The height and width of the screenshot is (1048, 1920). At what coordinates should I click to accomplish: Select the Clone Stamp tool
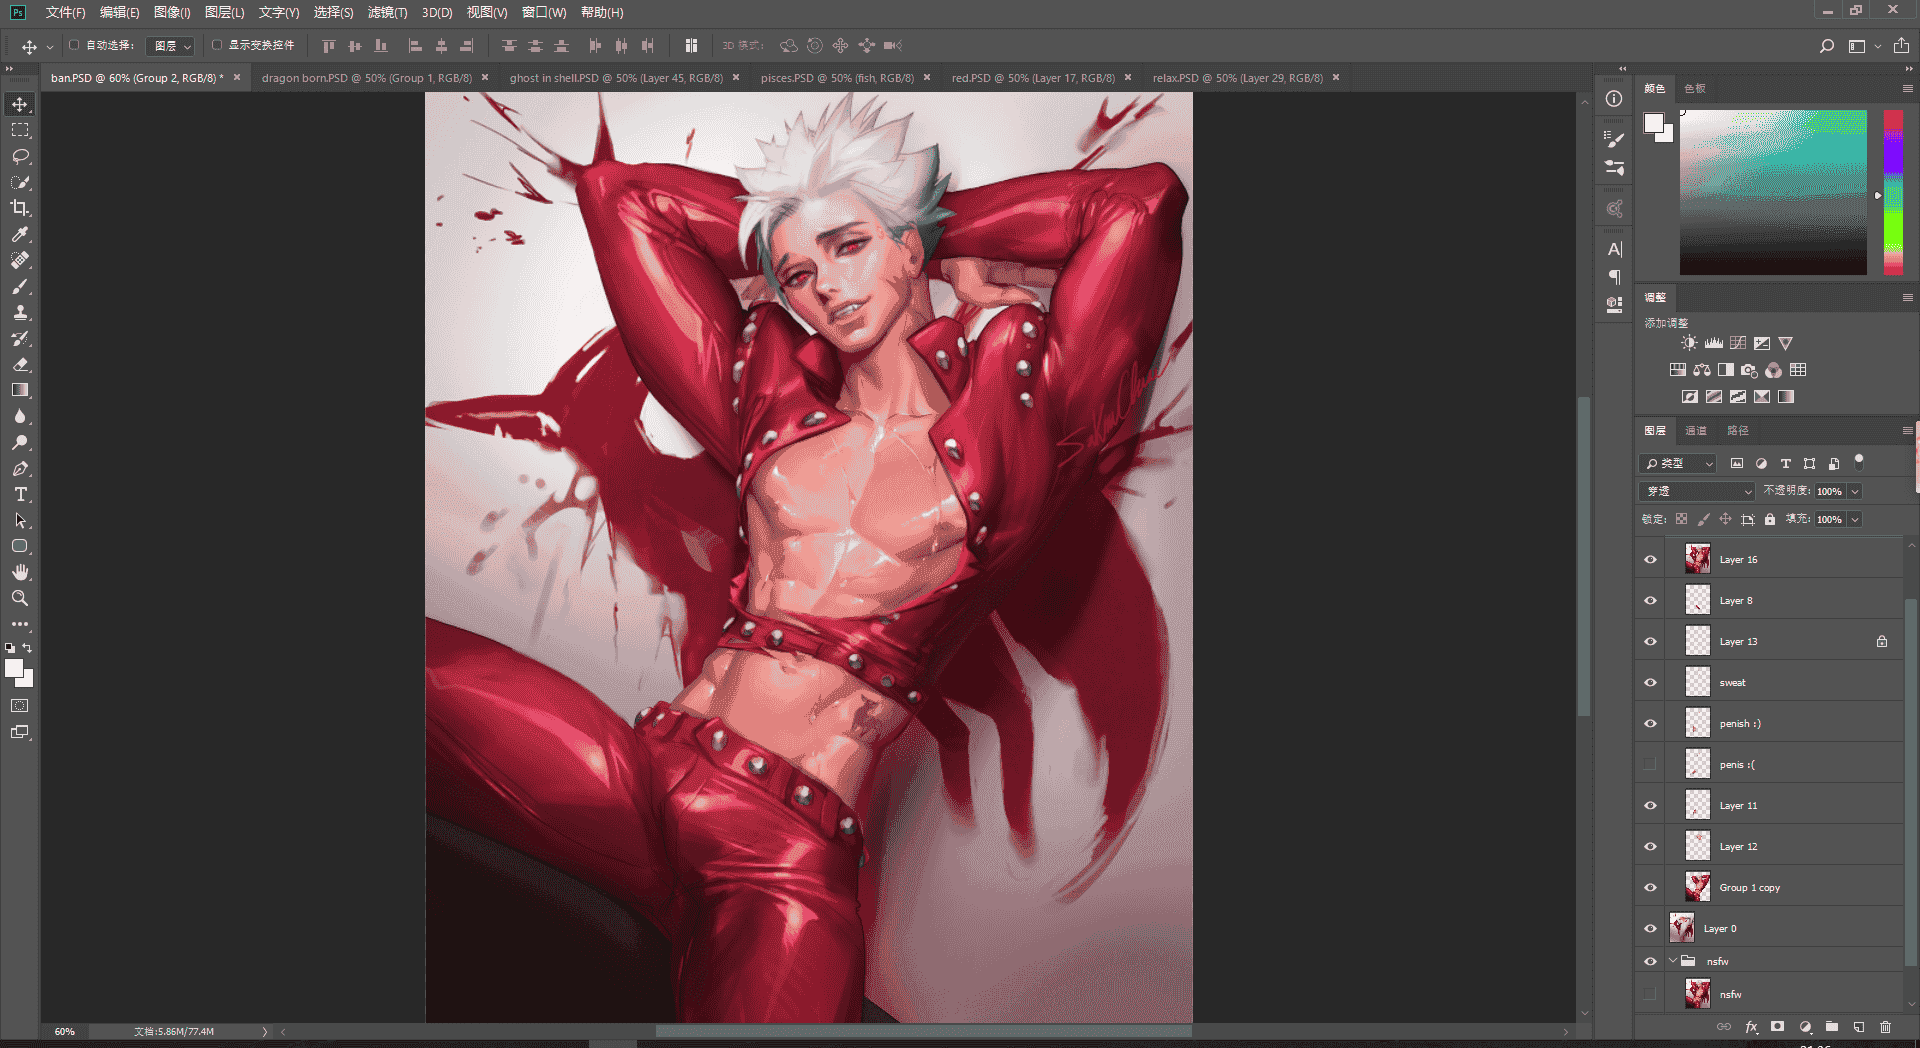20,312
